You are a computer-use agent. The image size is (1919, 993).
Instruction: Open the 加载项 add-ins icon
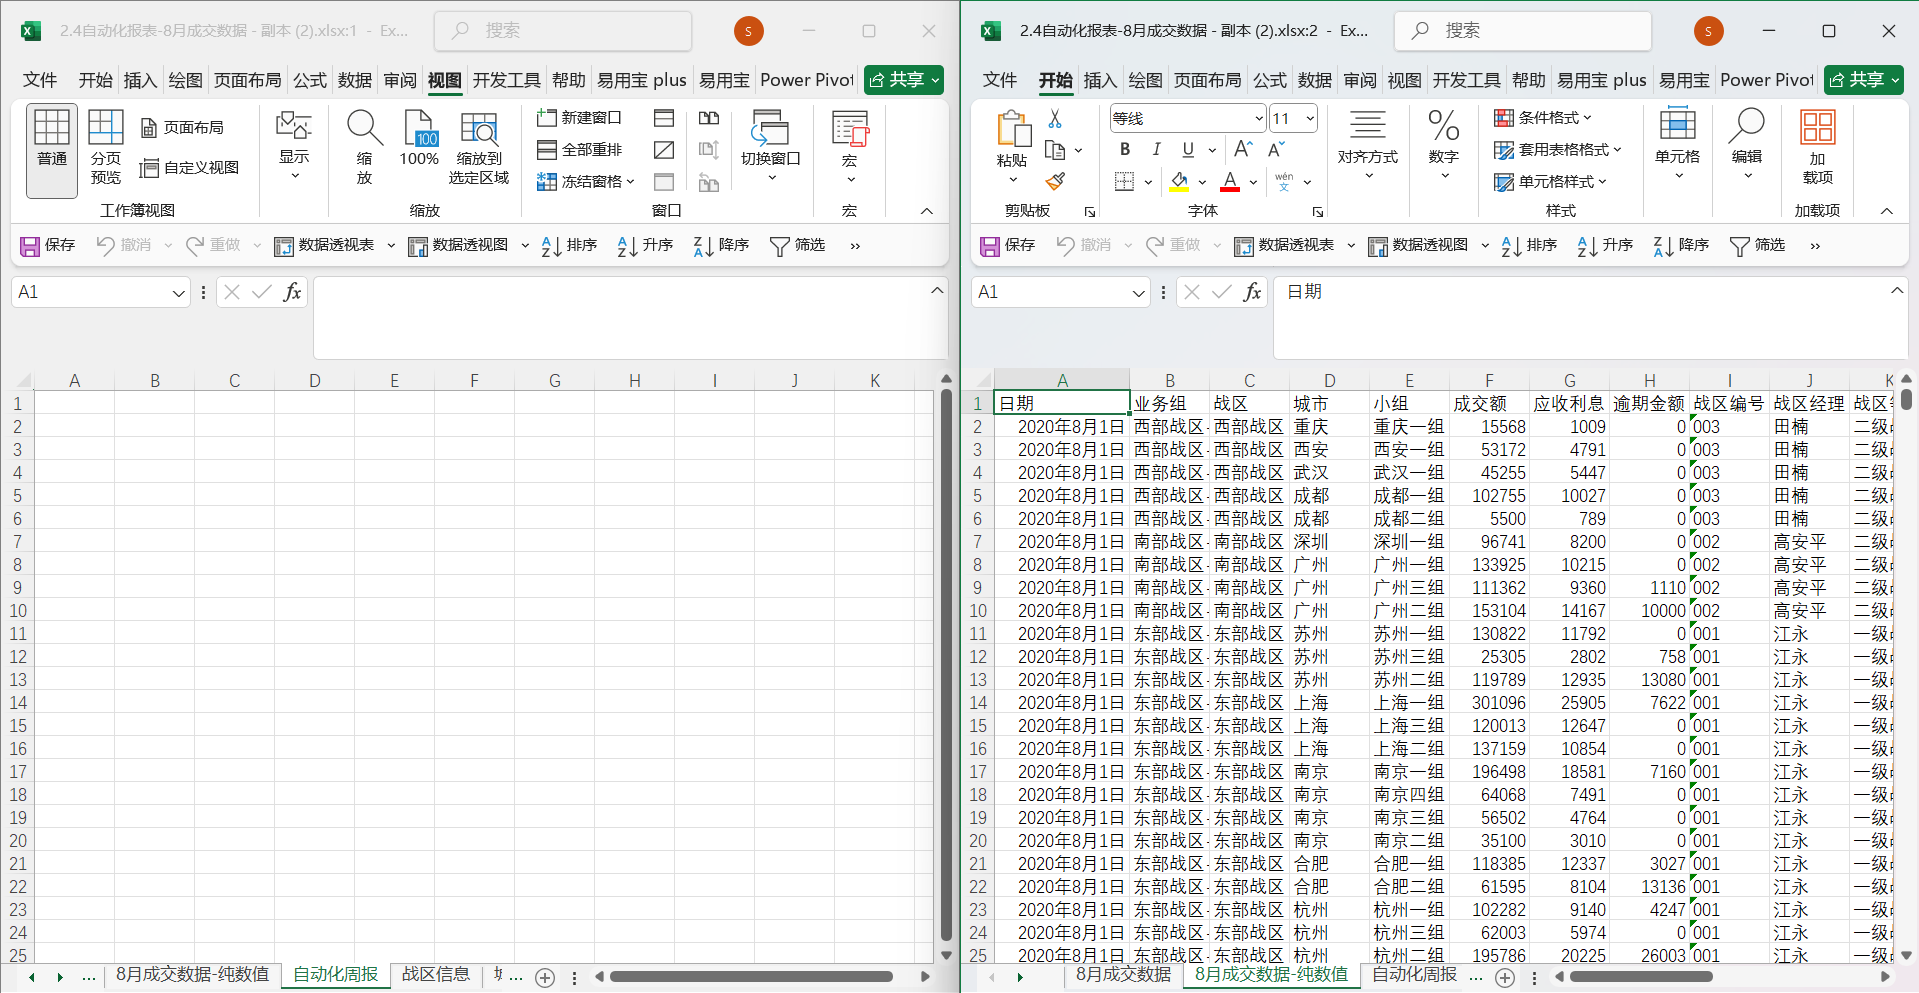[1817, 147]
